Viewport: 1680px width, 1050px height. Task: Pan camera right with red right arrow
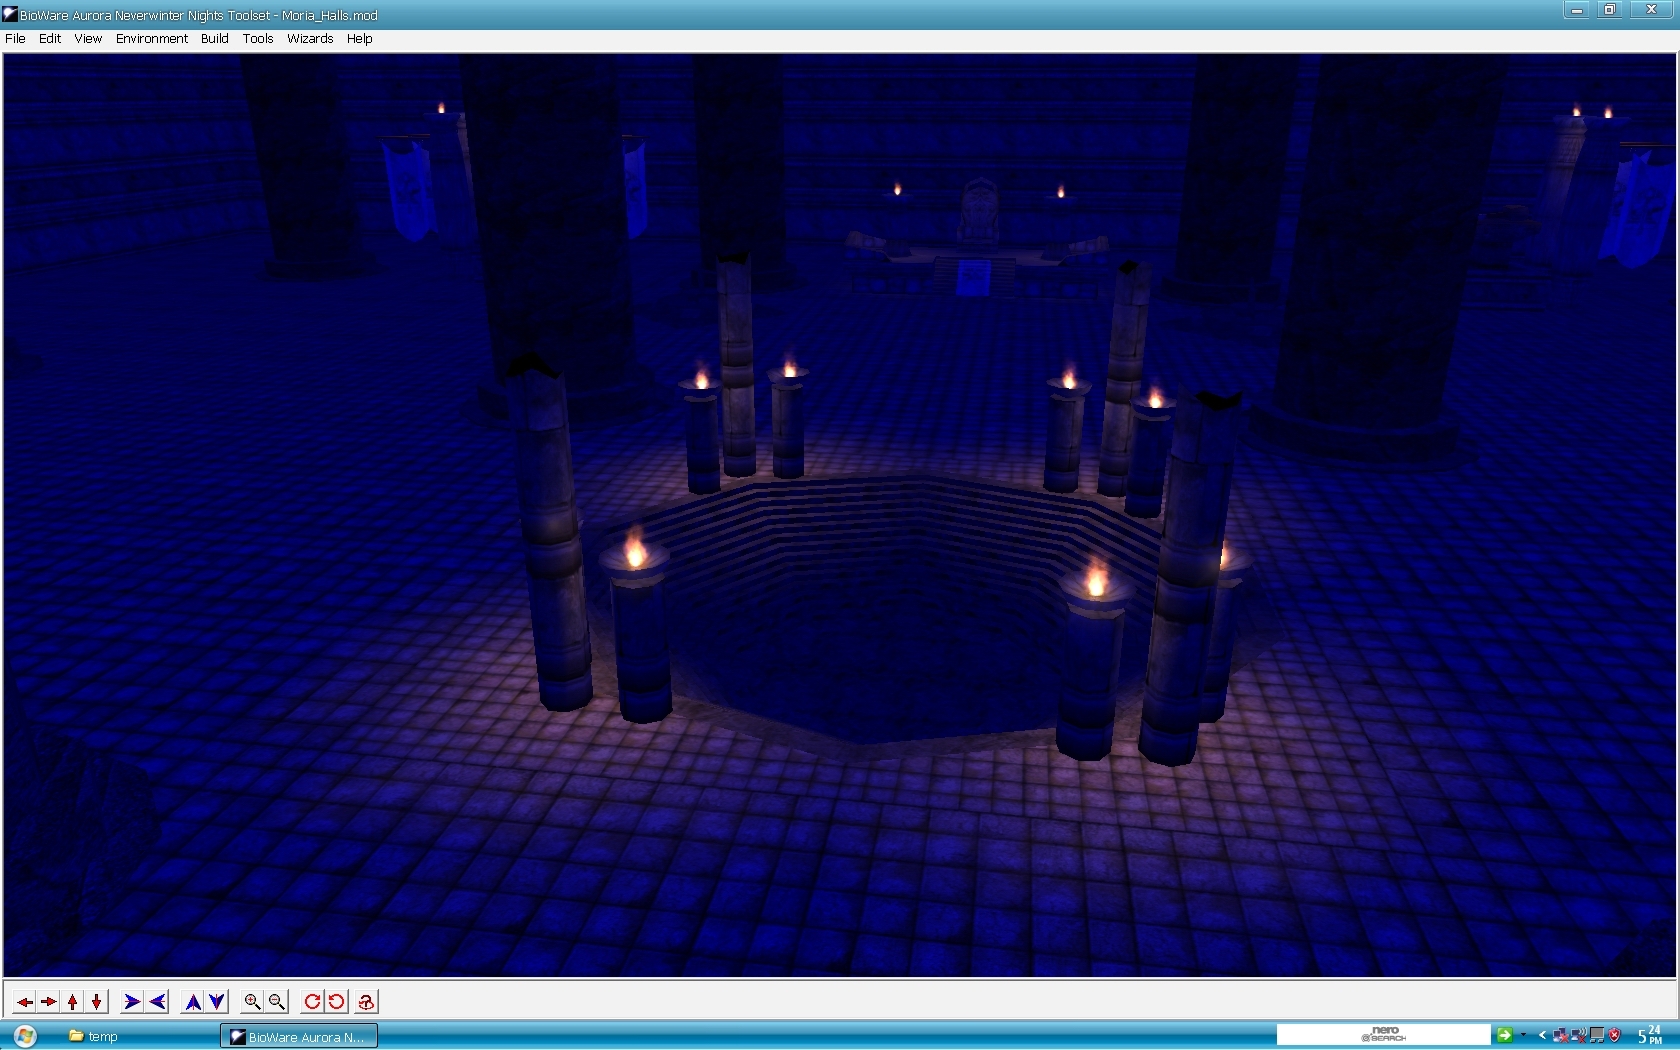point(48,1002)
